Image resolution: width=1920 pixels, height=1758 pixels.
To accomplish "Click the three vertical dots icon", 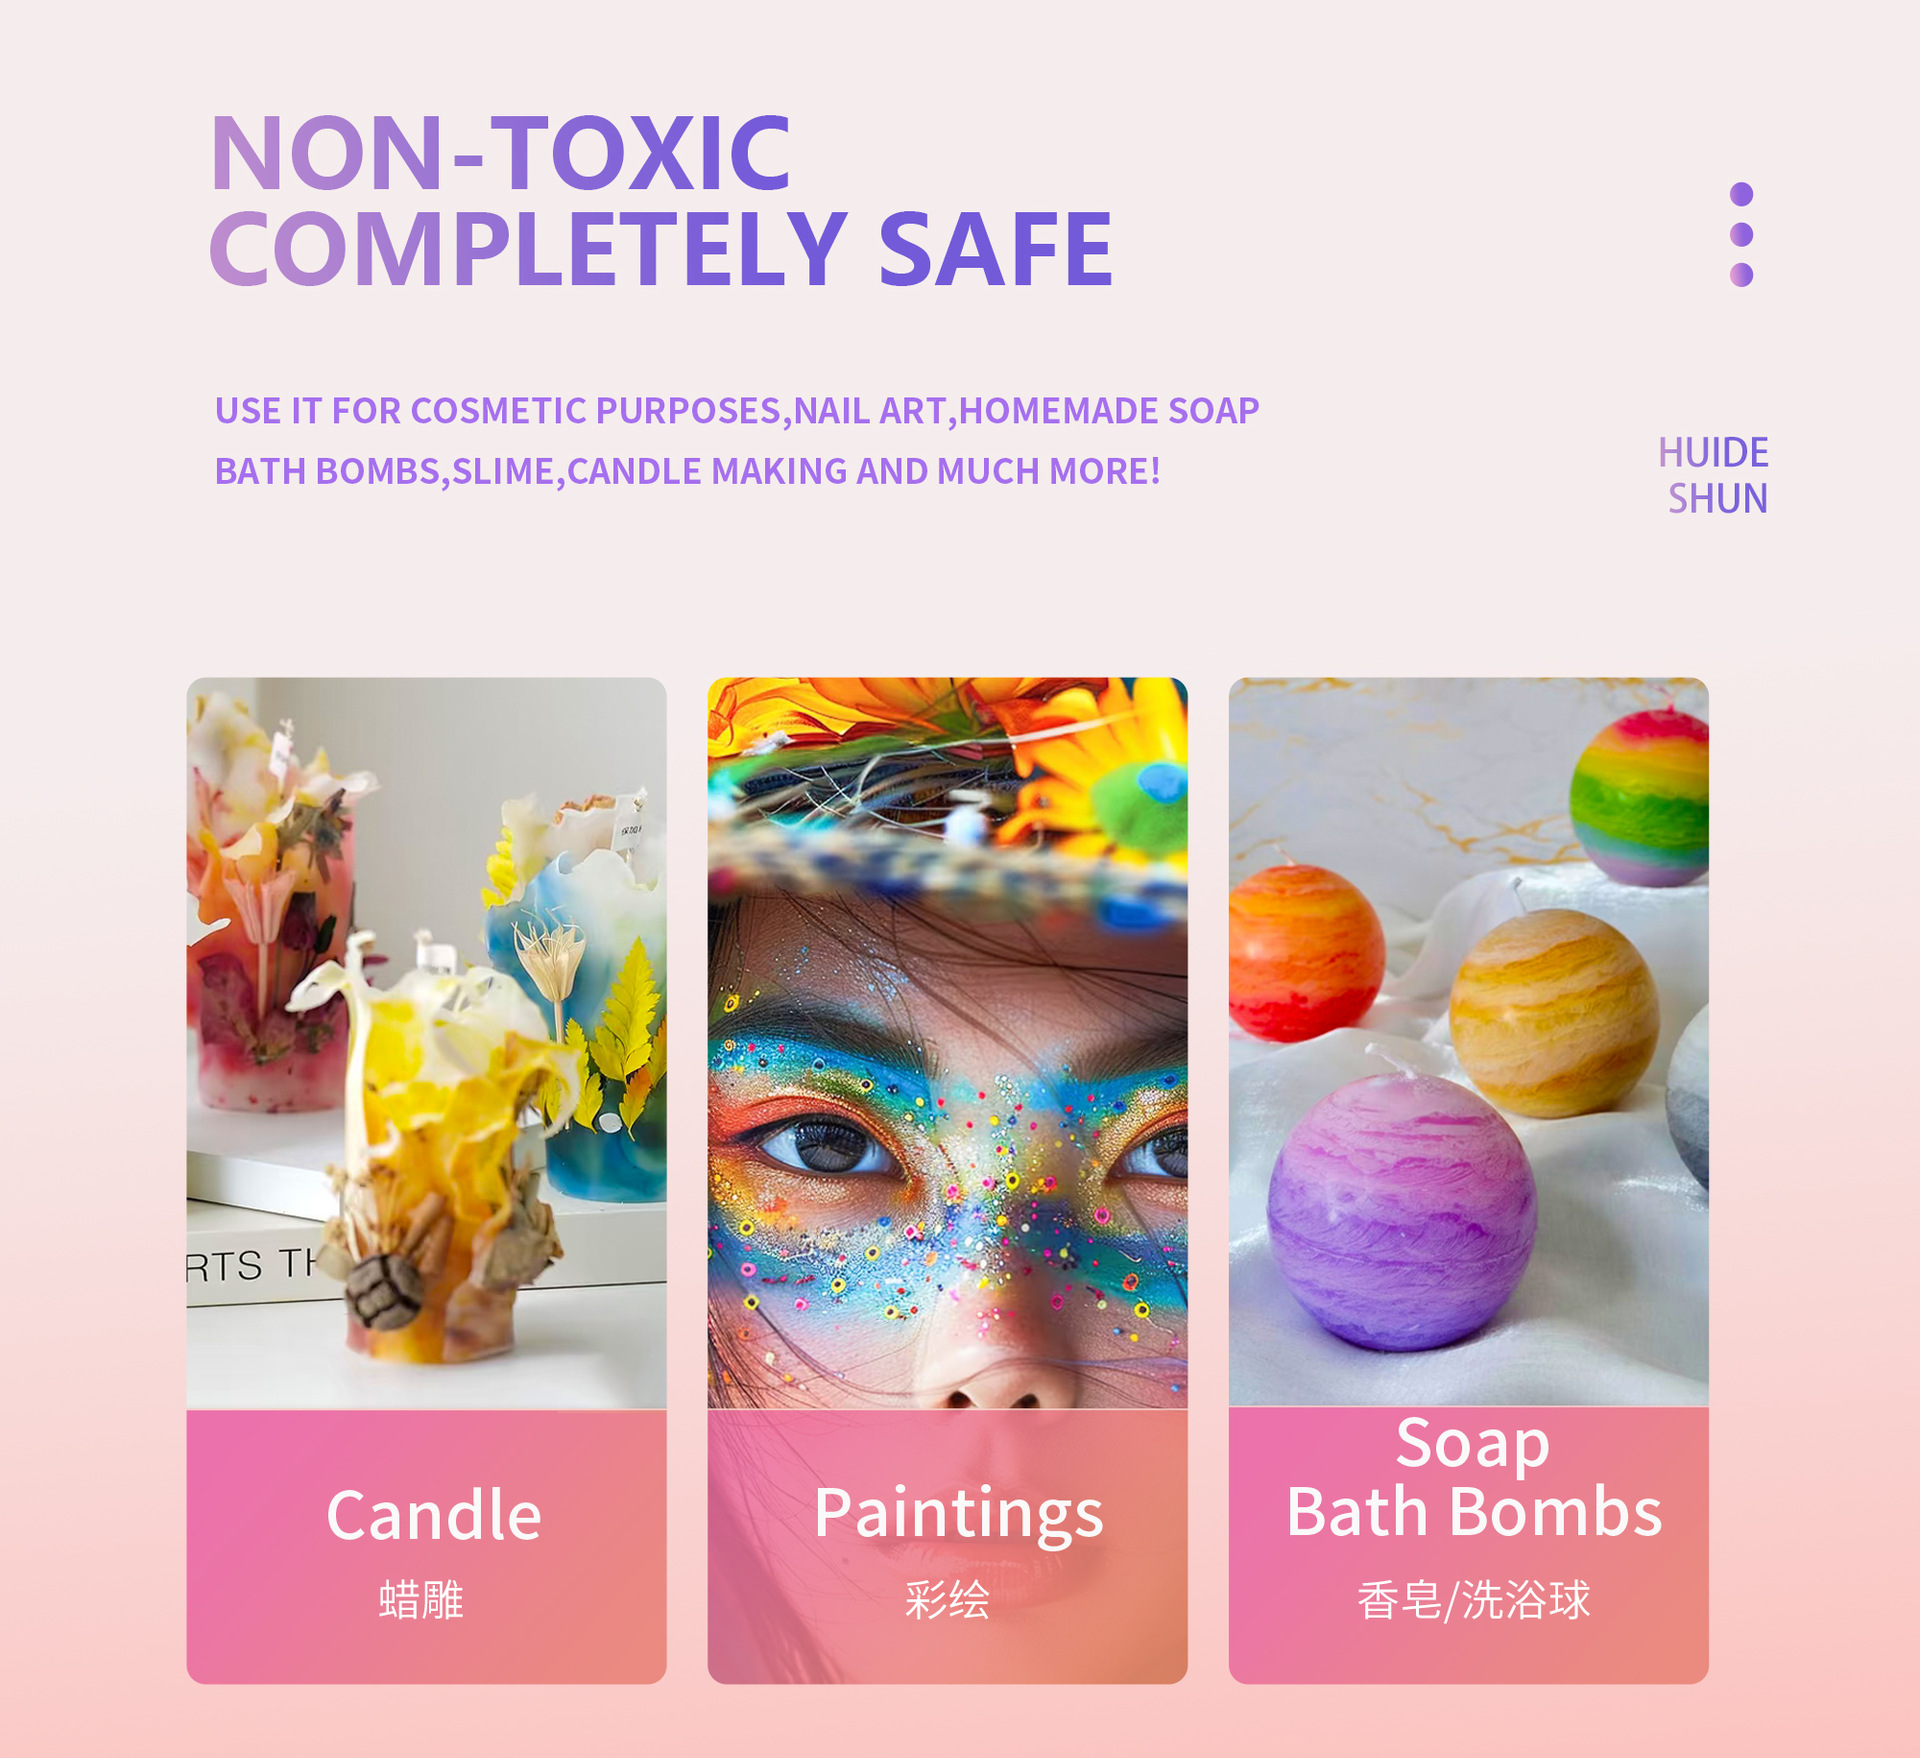I will pyautogui.click(x=1741, y=234).
